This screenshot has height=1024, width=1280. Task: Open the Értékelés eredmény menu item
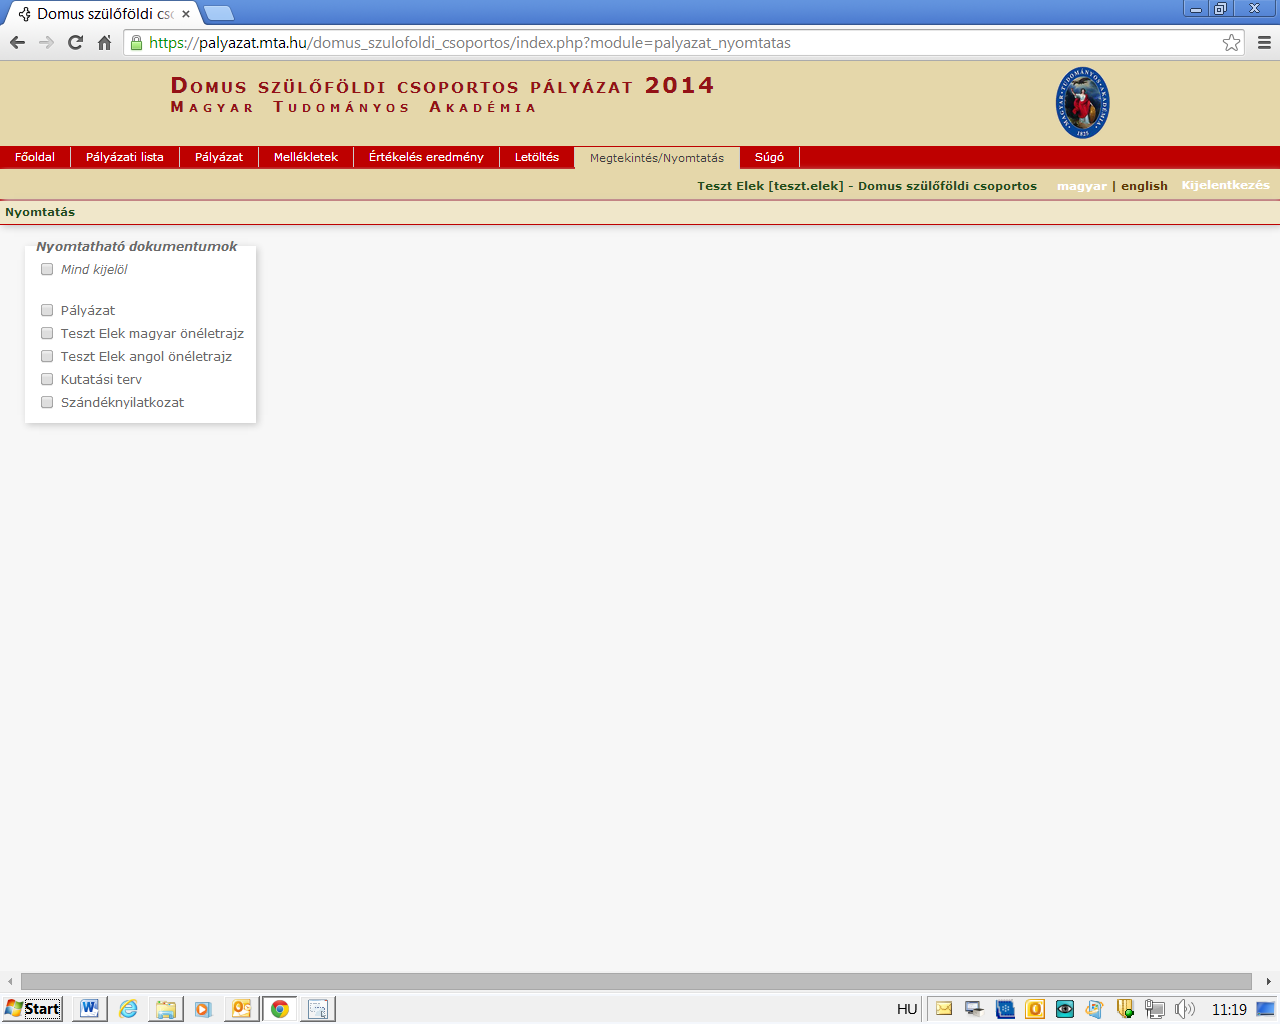[x=426, y=157]
